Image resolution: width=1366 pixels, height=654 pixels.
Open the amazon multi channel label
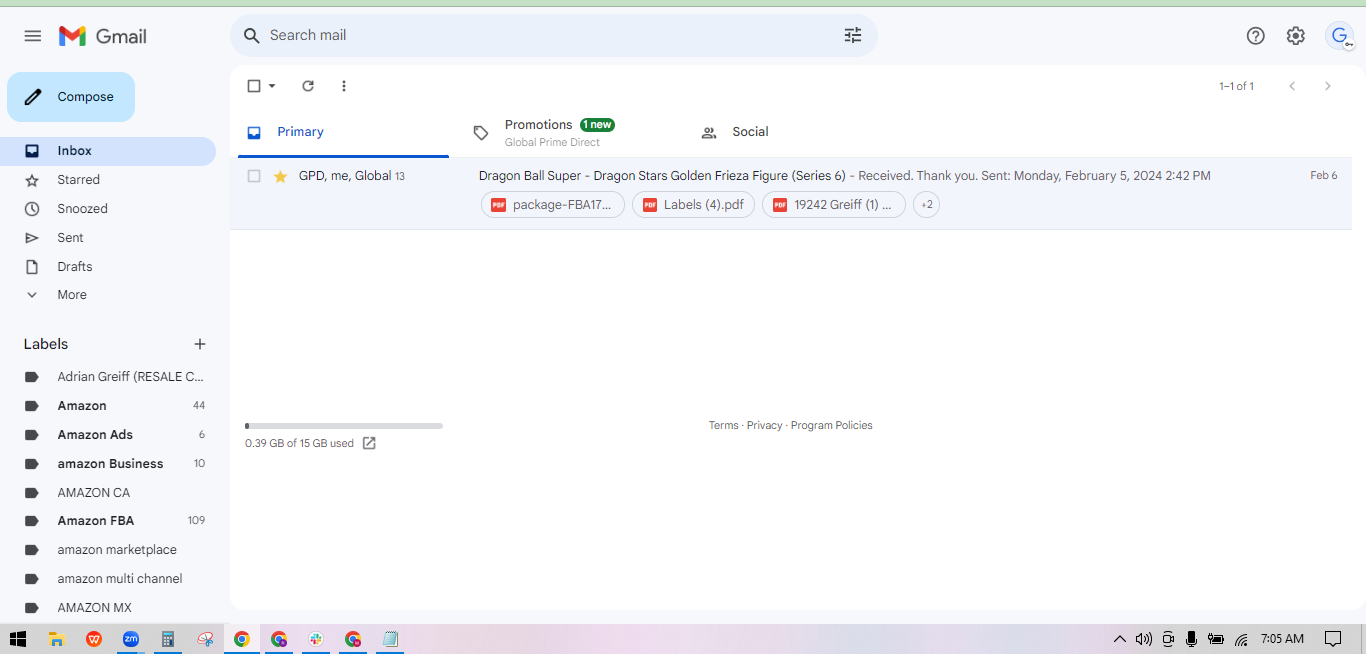click(108, 579)
